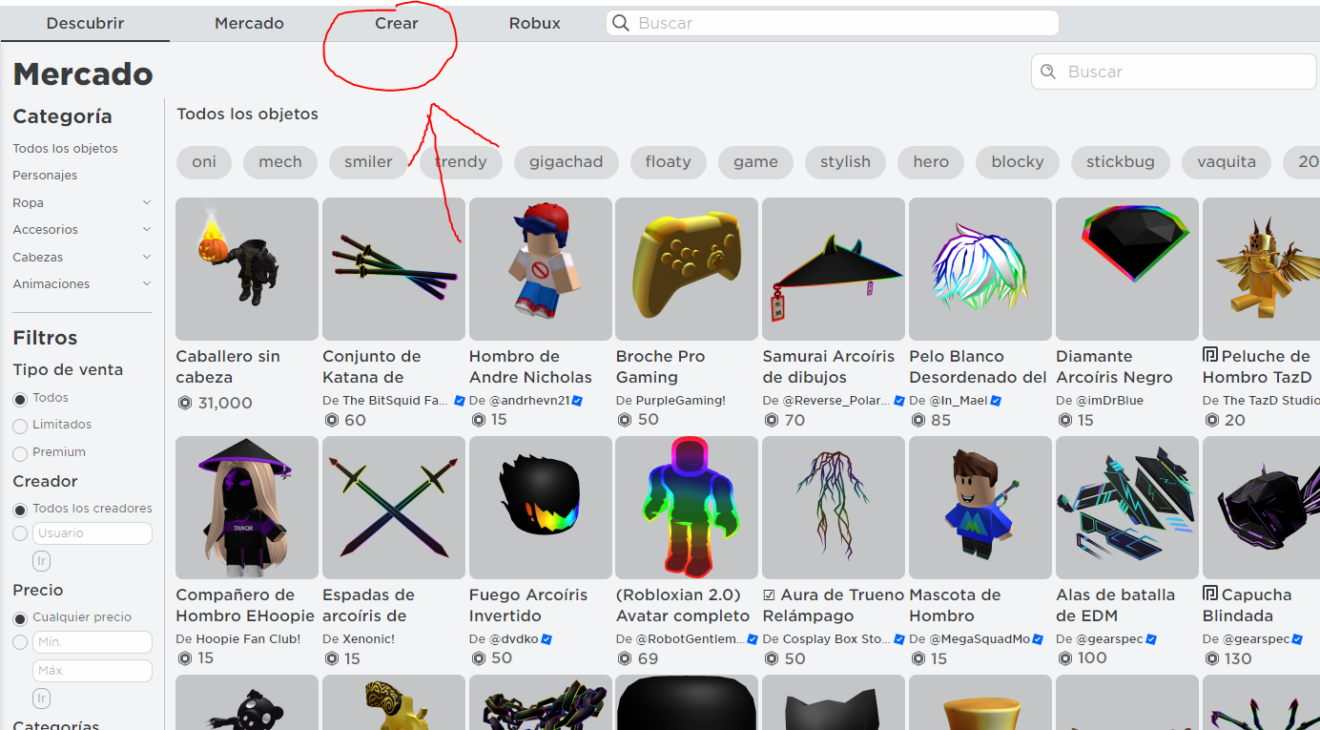Visit the Cosplay Box Sto... creator link

838,639
